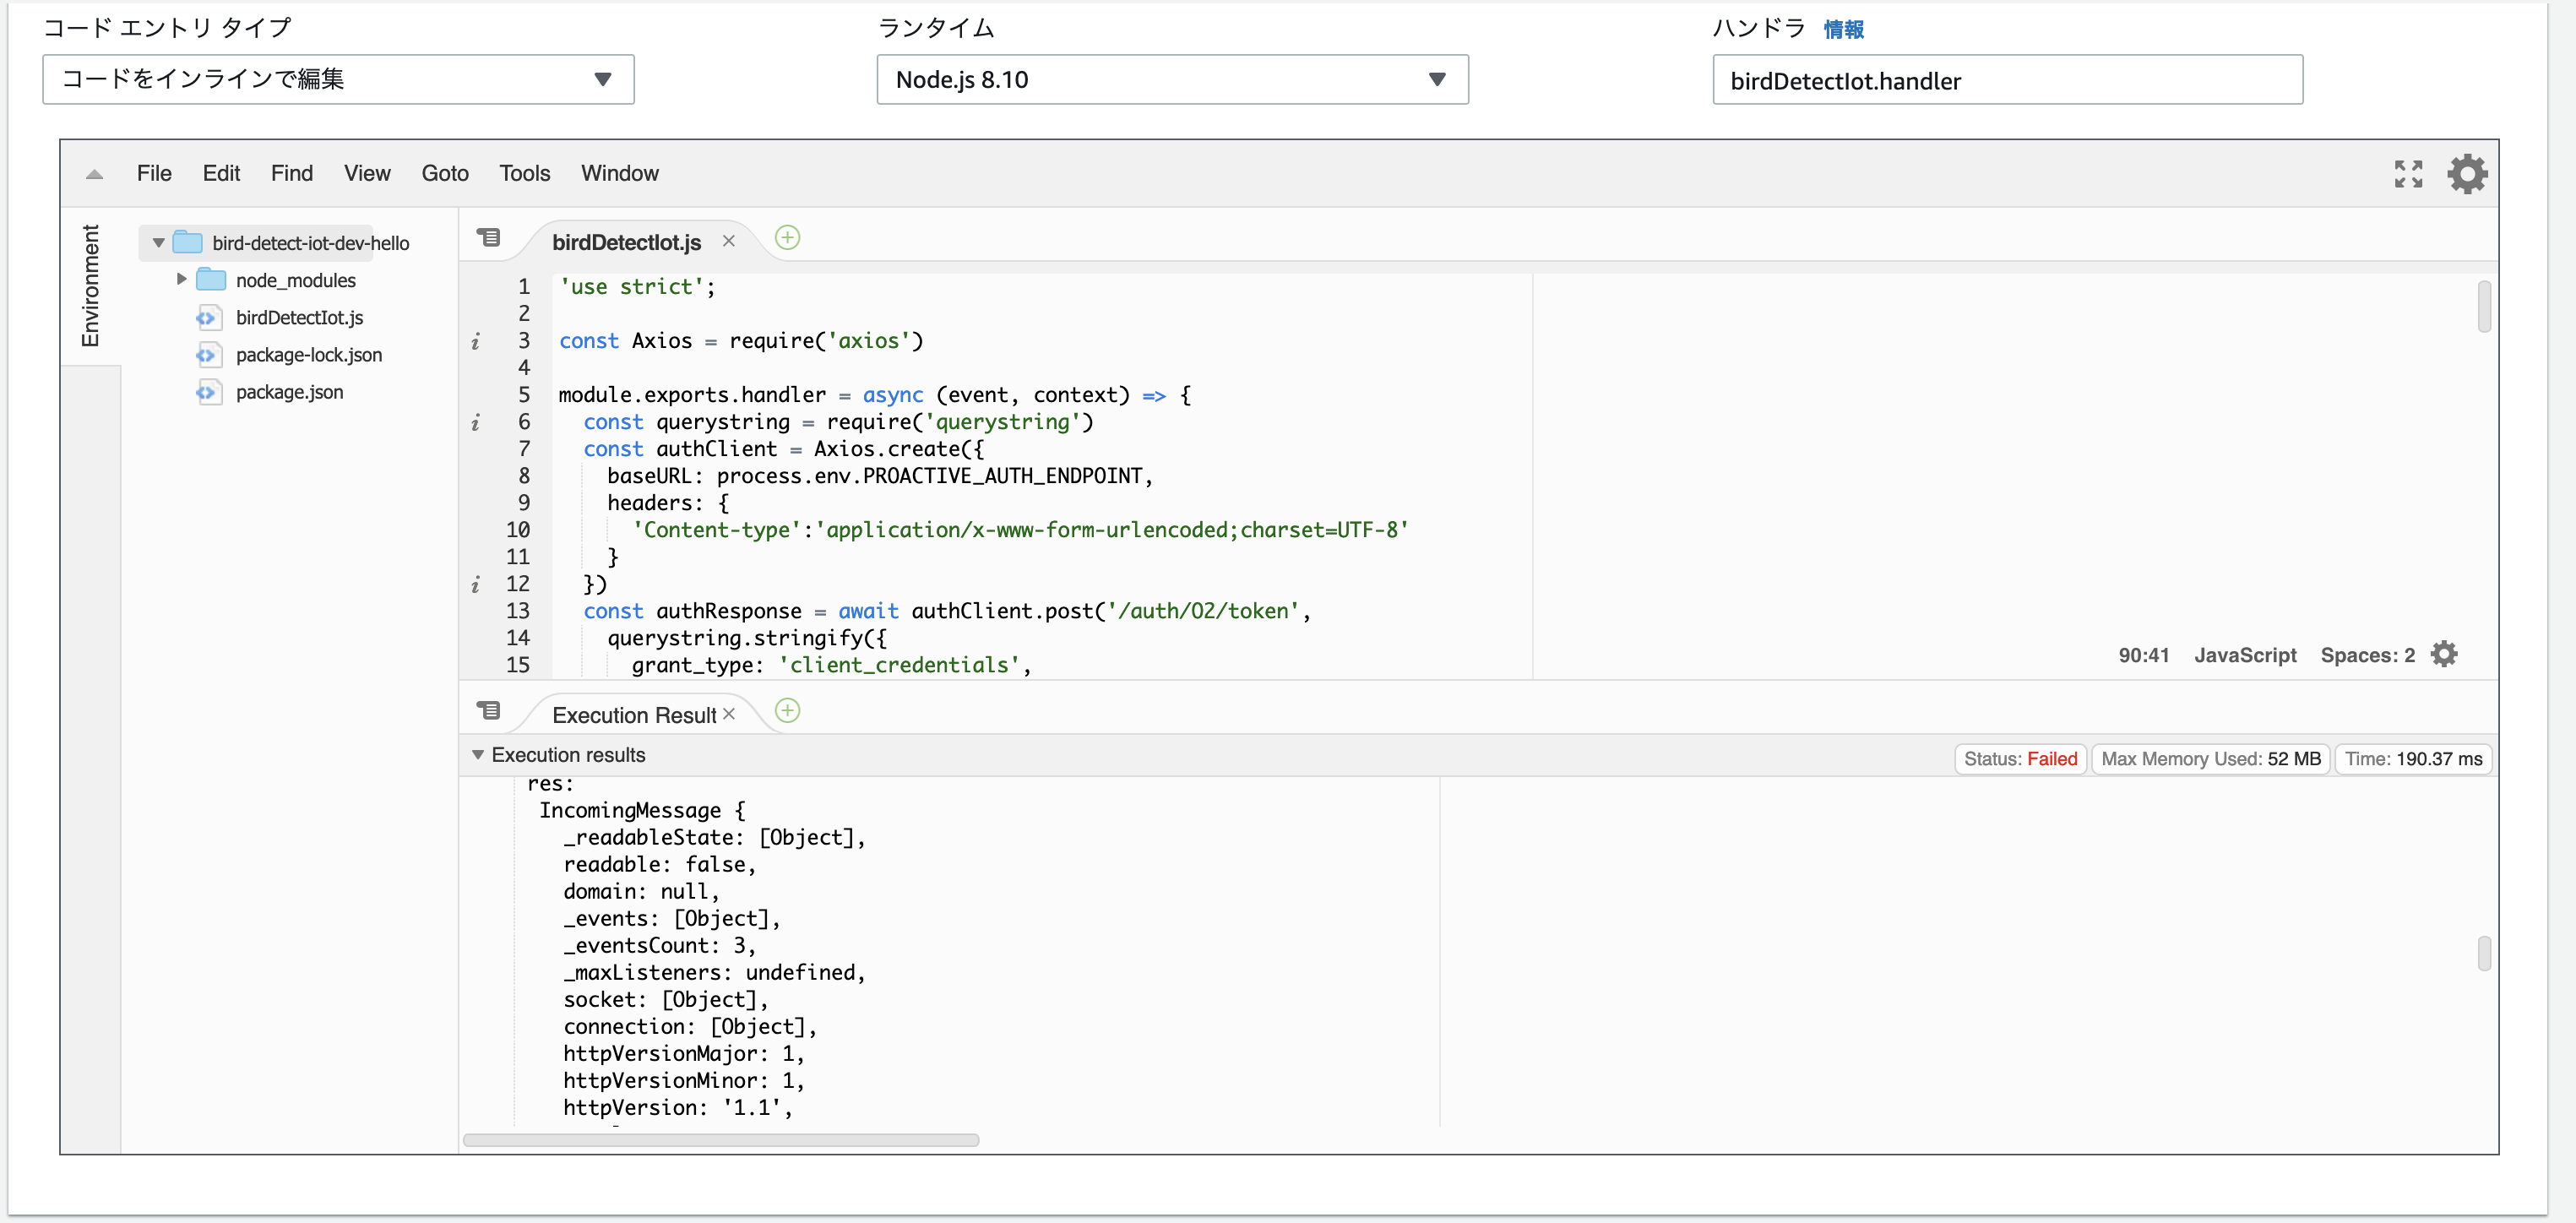Open the Goto menu

point(444,174)
